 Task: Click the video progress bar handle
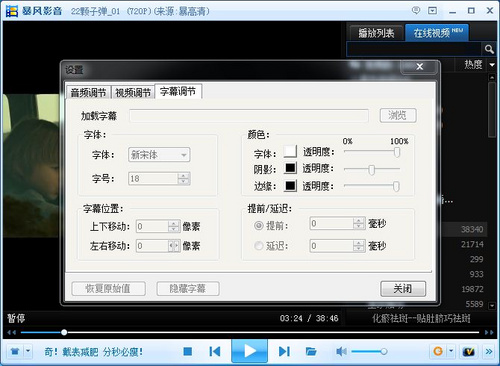pos(64,332)
